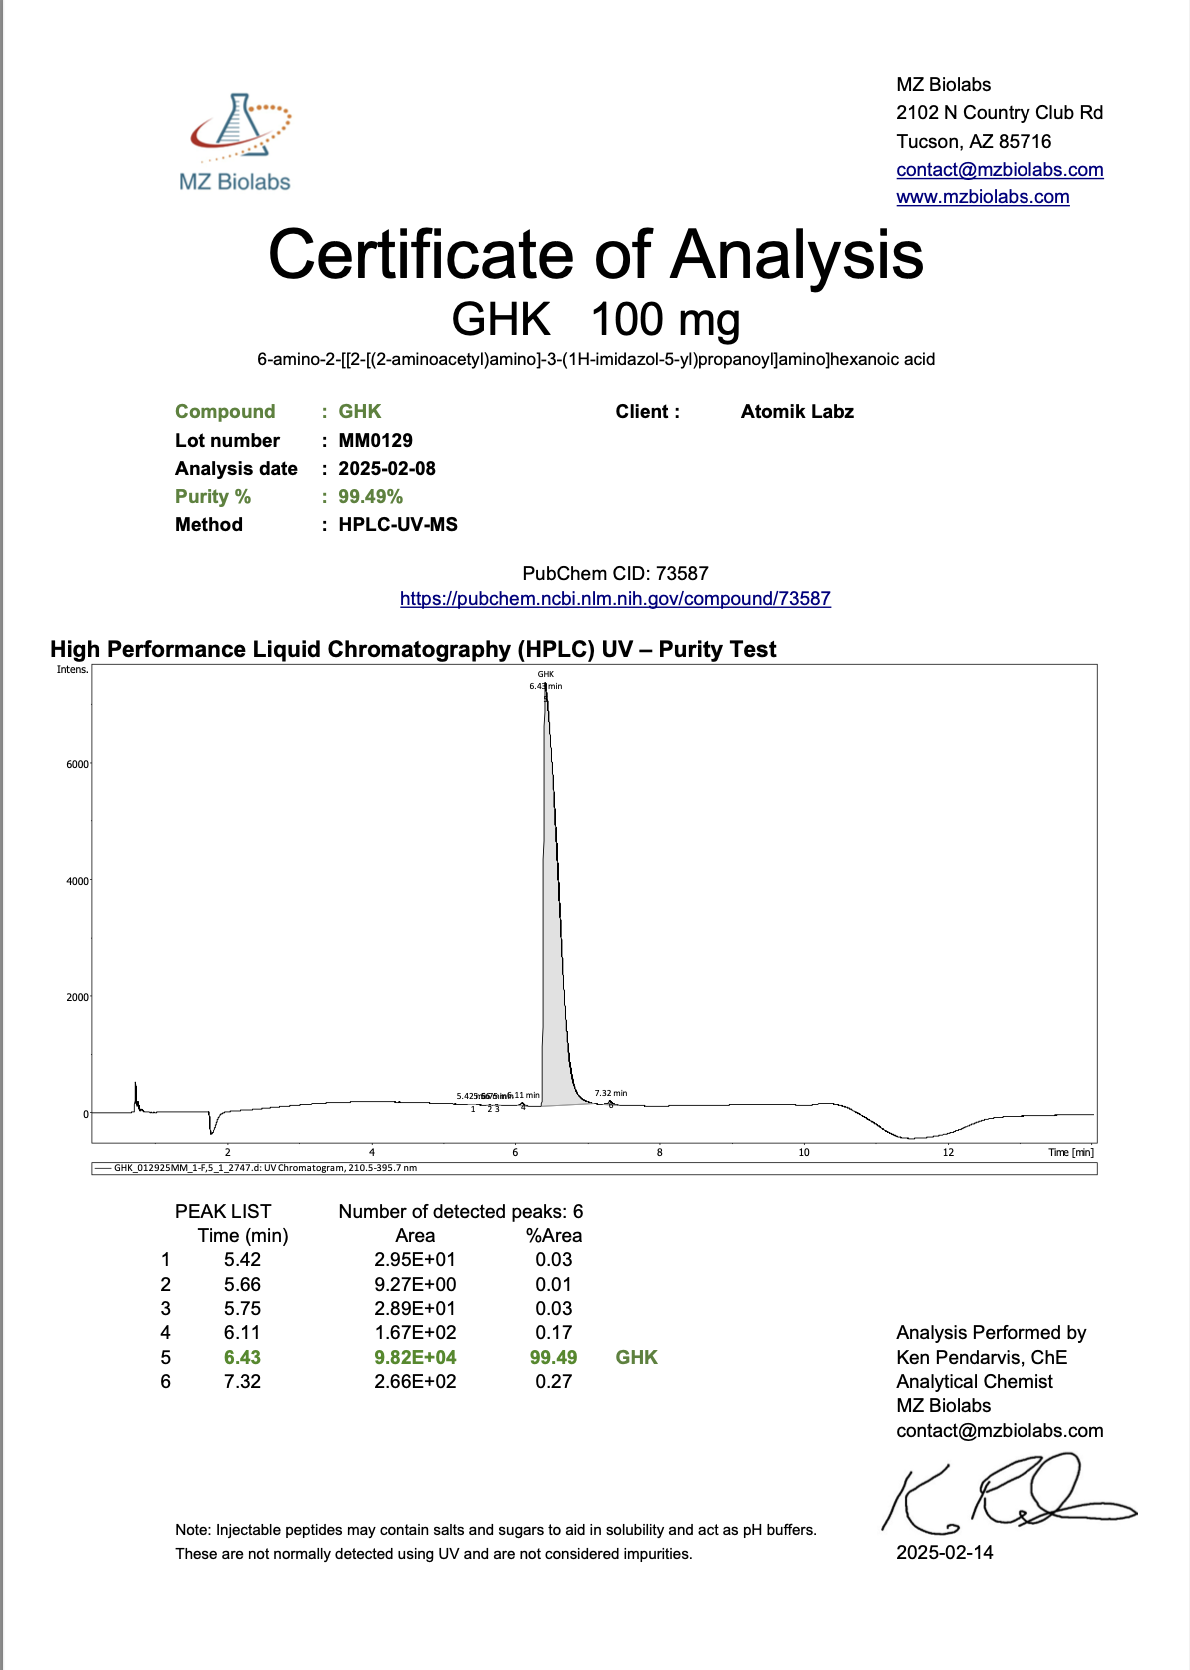Click the "6.43 min" label atop the chromatogram peak
Viewport: 1190px width, 1670px height.
pos(546,686)
